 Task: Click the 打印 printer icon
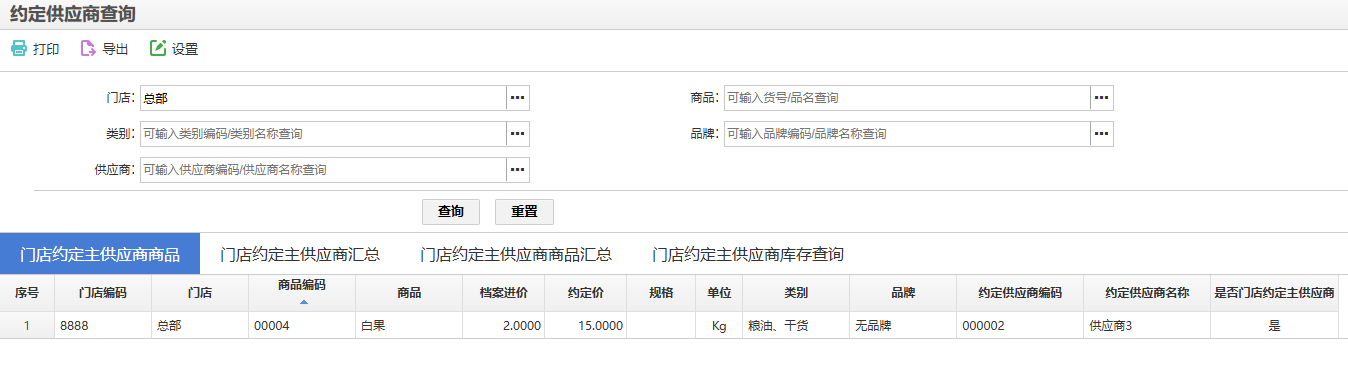tap(18, 48)
